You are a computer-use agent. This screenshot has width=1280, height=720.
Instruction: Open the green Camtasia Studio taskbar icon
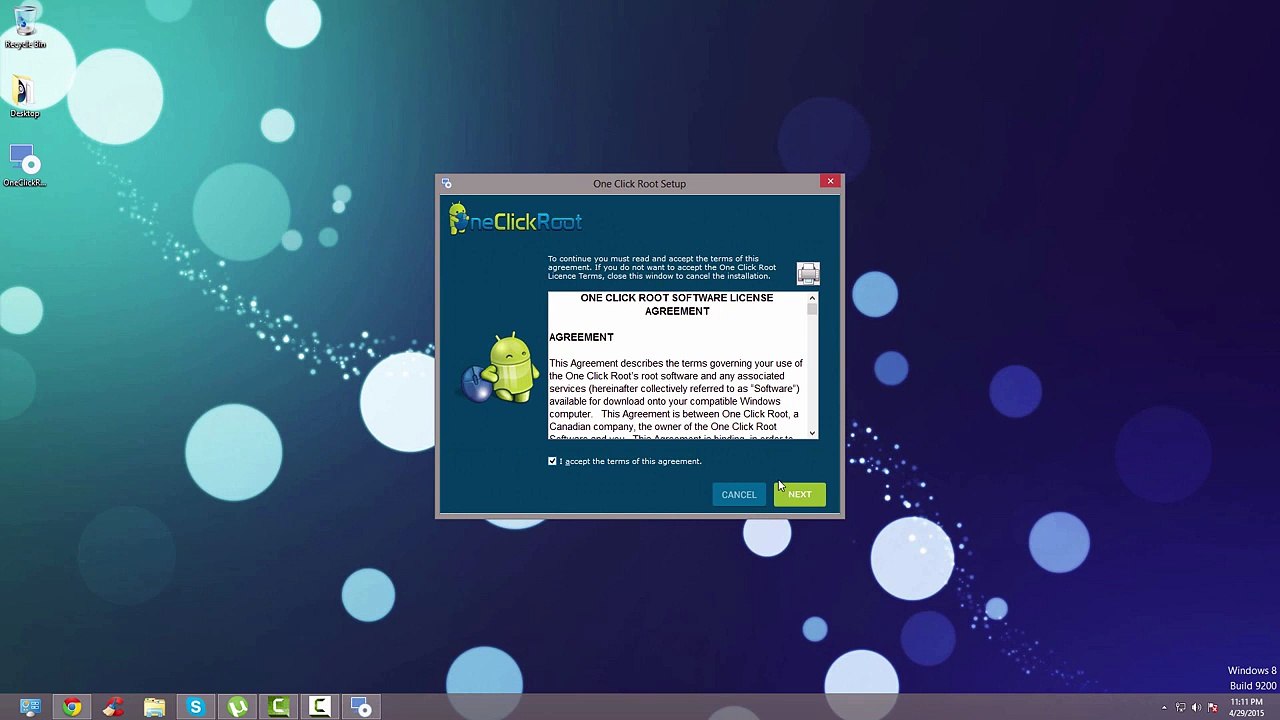(279, 707)
